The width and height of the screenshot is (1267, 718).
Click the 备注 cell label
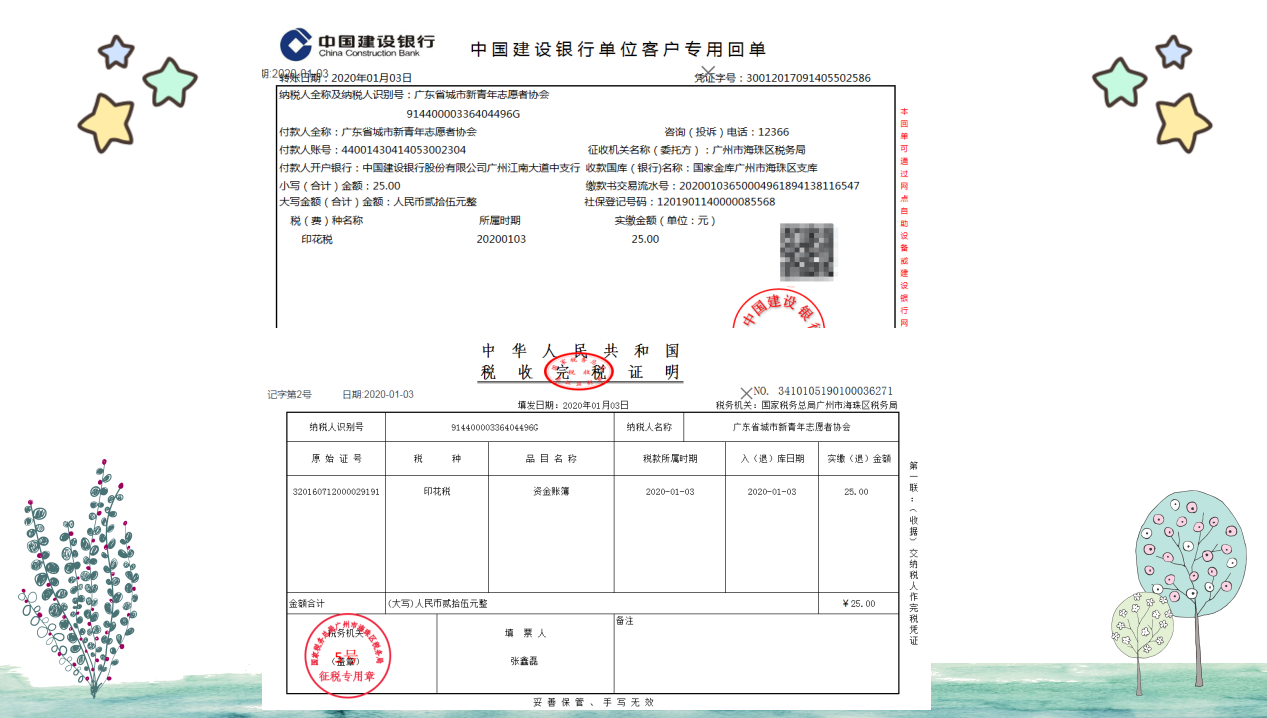point(625,621)
